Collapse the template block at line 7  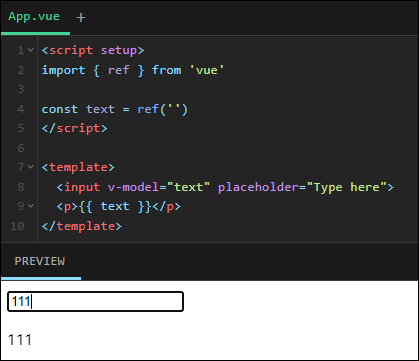tap(31, 167)
